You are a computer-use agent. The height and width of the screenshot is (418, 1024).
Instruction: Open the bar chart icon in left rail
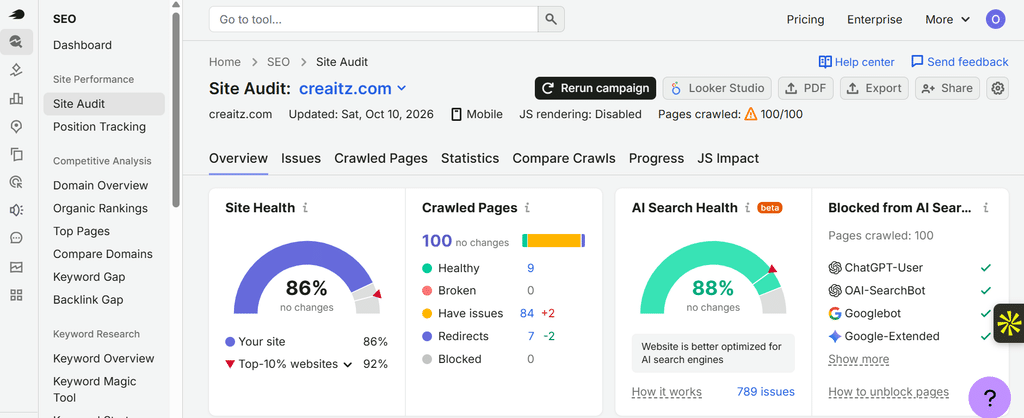[16, 99]
